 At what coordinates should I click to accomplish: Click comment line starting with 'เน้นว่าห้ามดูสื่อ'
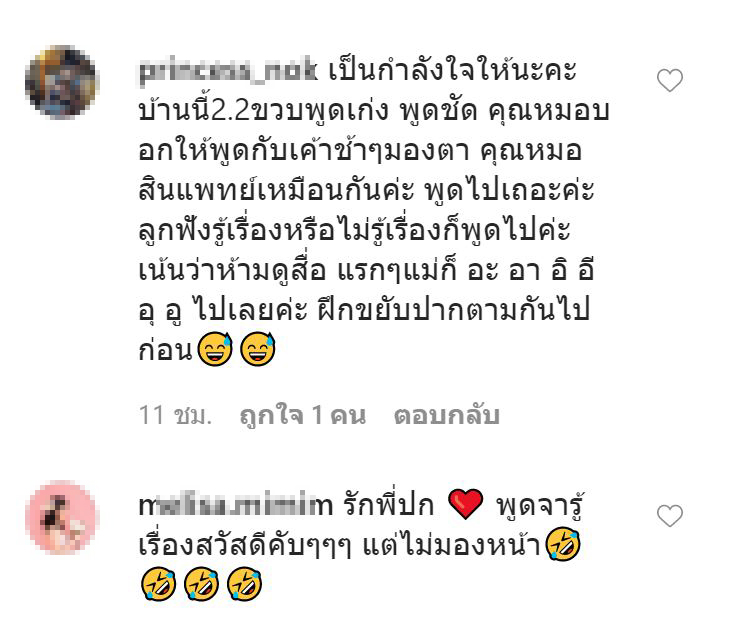click(366, 270)
